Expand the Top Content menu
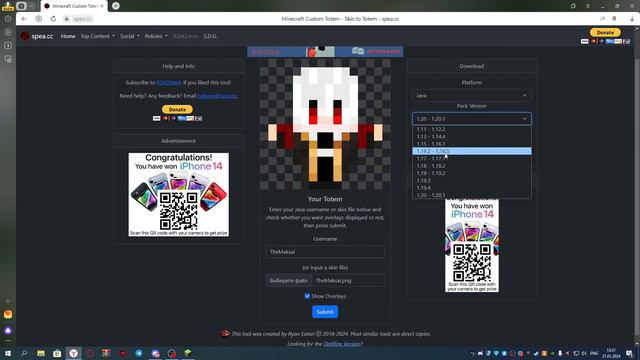The image size is (640, 360). [98, 36]
